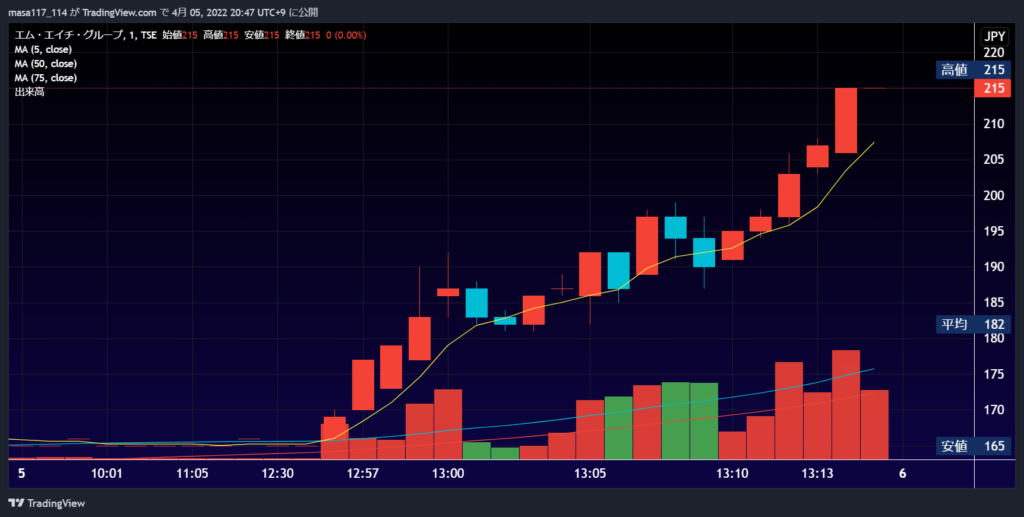Click the 12:30 time axis label
This screenshot has height=517, width=1024.
tap(278, 474)
